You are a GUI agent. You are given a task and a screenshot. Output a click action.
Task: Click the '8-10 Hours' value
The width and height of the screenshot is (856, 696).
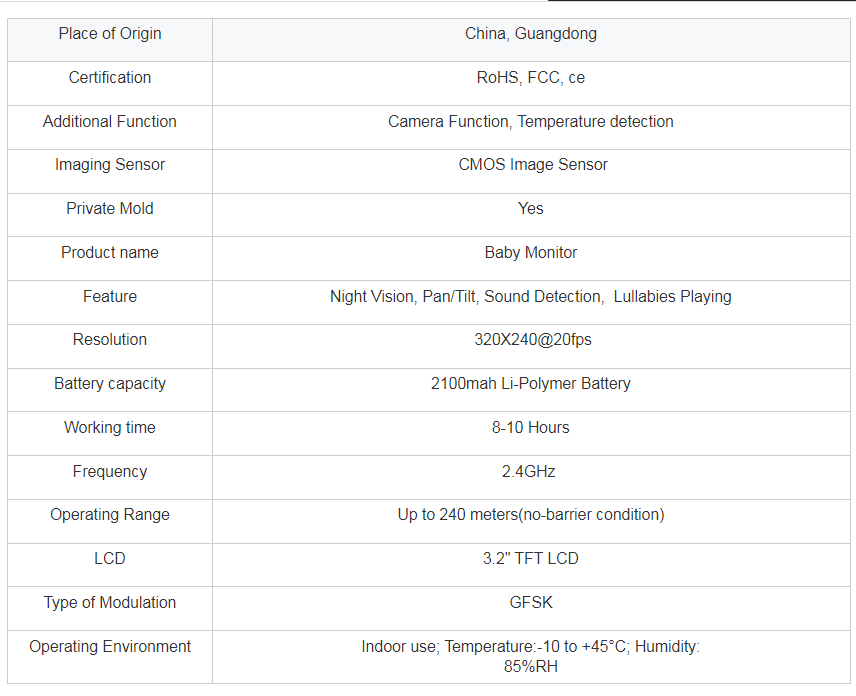(x=531, y=427)
